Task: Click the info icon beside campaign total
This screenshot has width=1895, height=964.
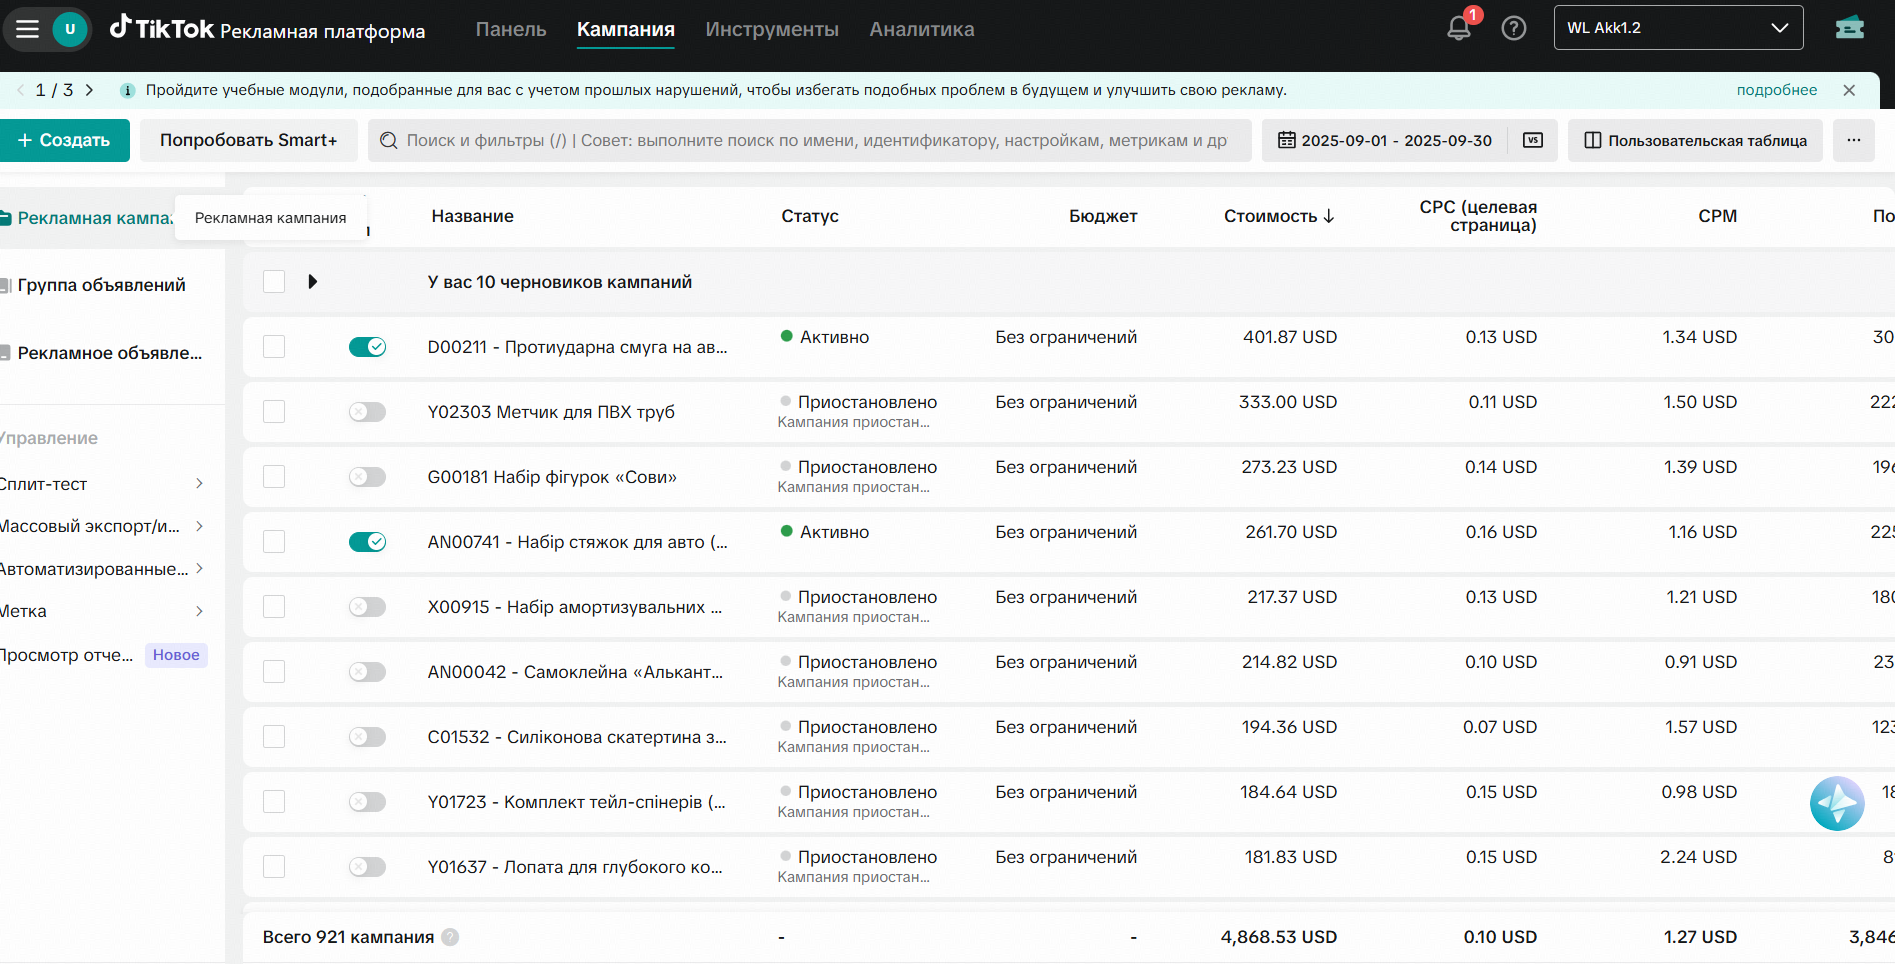Action: pyautogui.click(x=450, y=937)
